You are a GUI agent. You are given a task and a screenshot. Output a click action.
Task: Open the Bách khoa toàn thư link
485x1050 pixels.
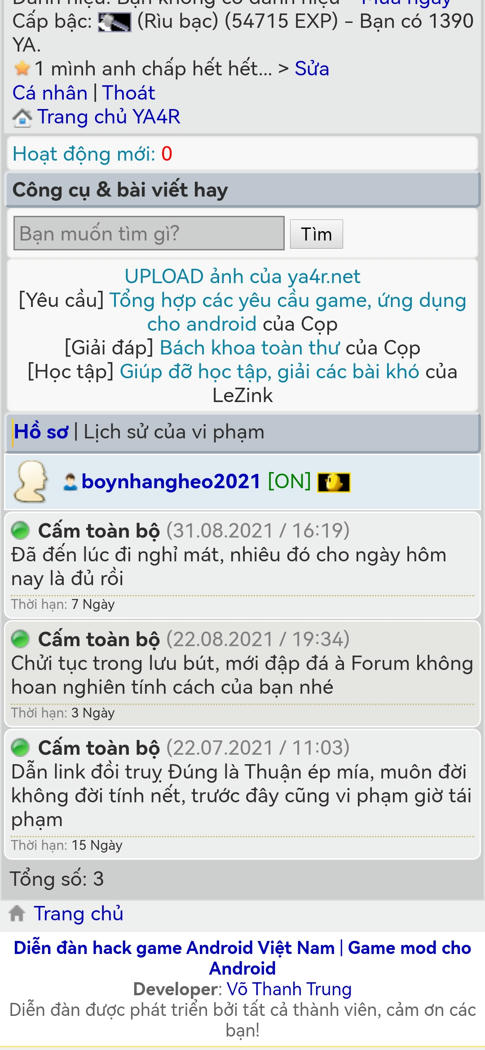(250, 348)
